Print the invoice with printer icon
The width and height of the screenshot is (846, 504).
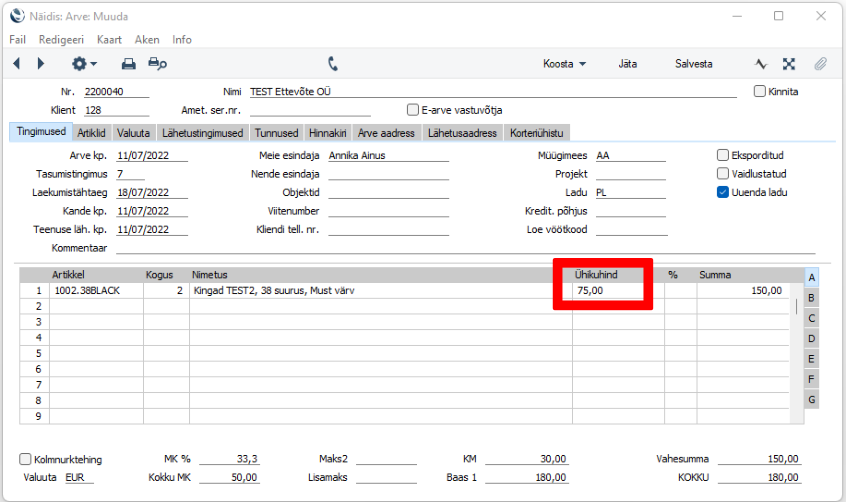(128, 64)
